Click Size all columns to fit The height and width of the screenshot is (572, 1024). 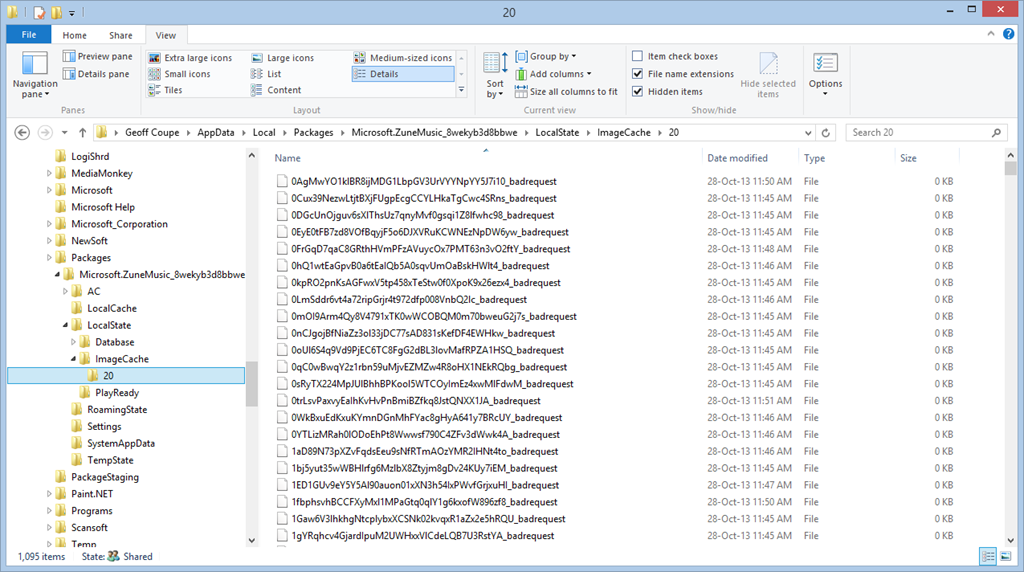point(565,91)
